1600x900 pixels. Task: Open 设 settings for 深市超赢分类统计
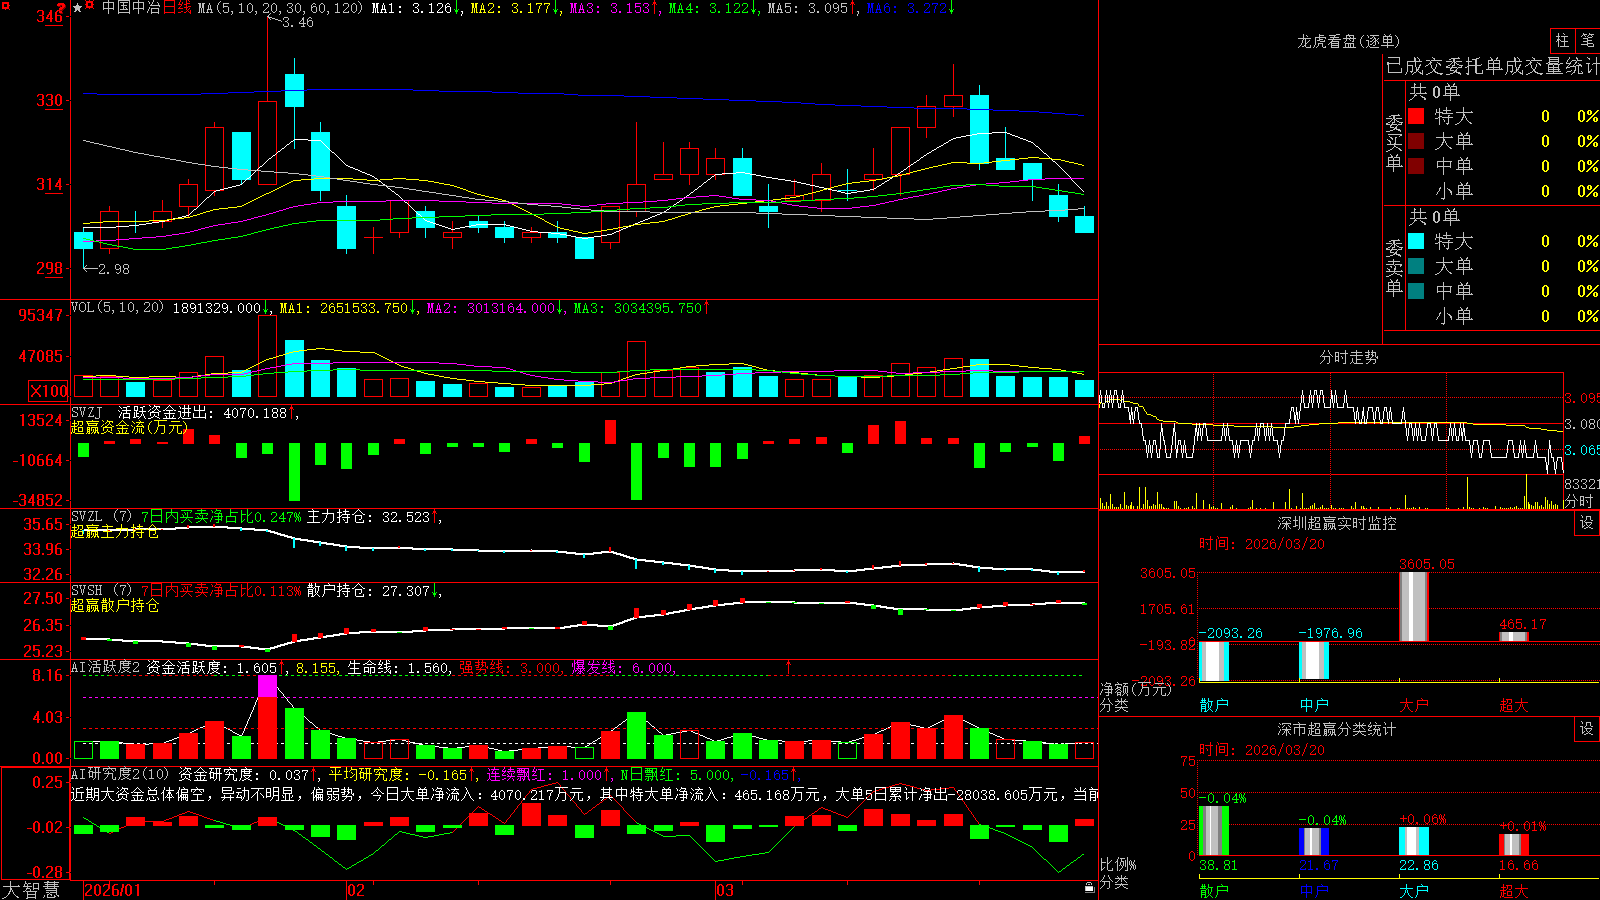pyautogui.click(x=1587, y=729)
